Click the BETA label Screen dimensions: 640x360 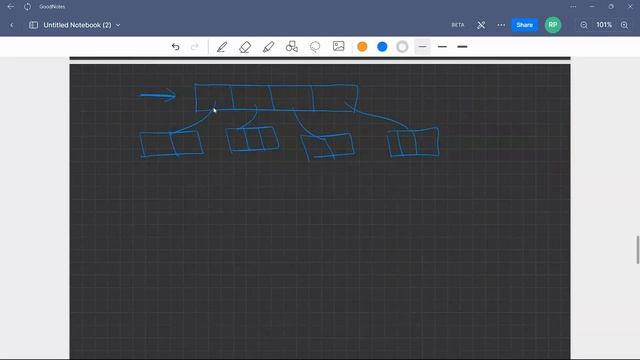[x=458, y=25]
